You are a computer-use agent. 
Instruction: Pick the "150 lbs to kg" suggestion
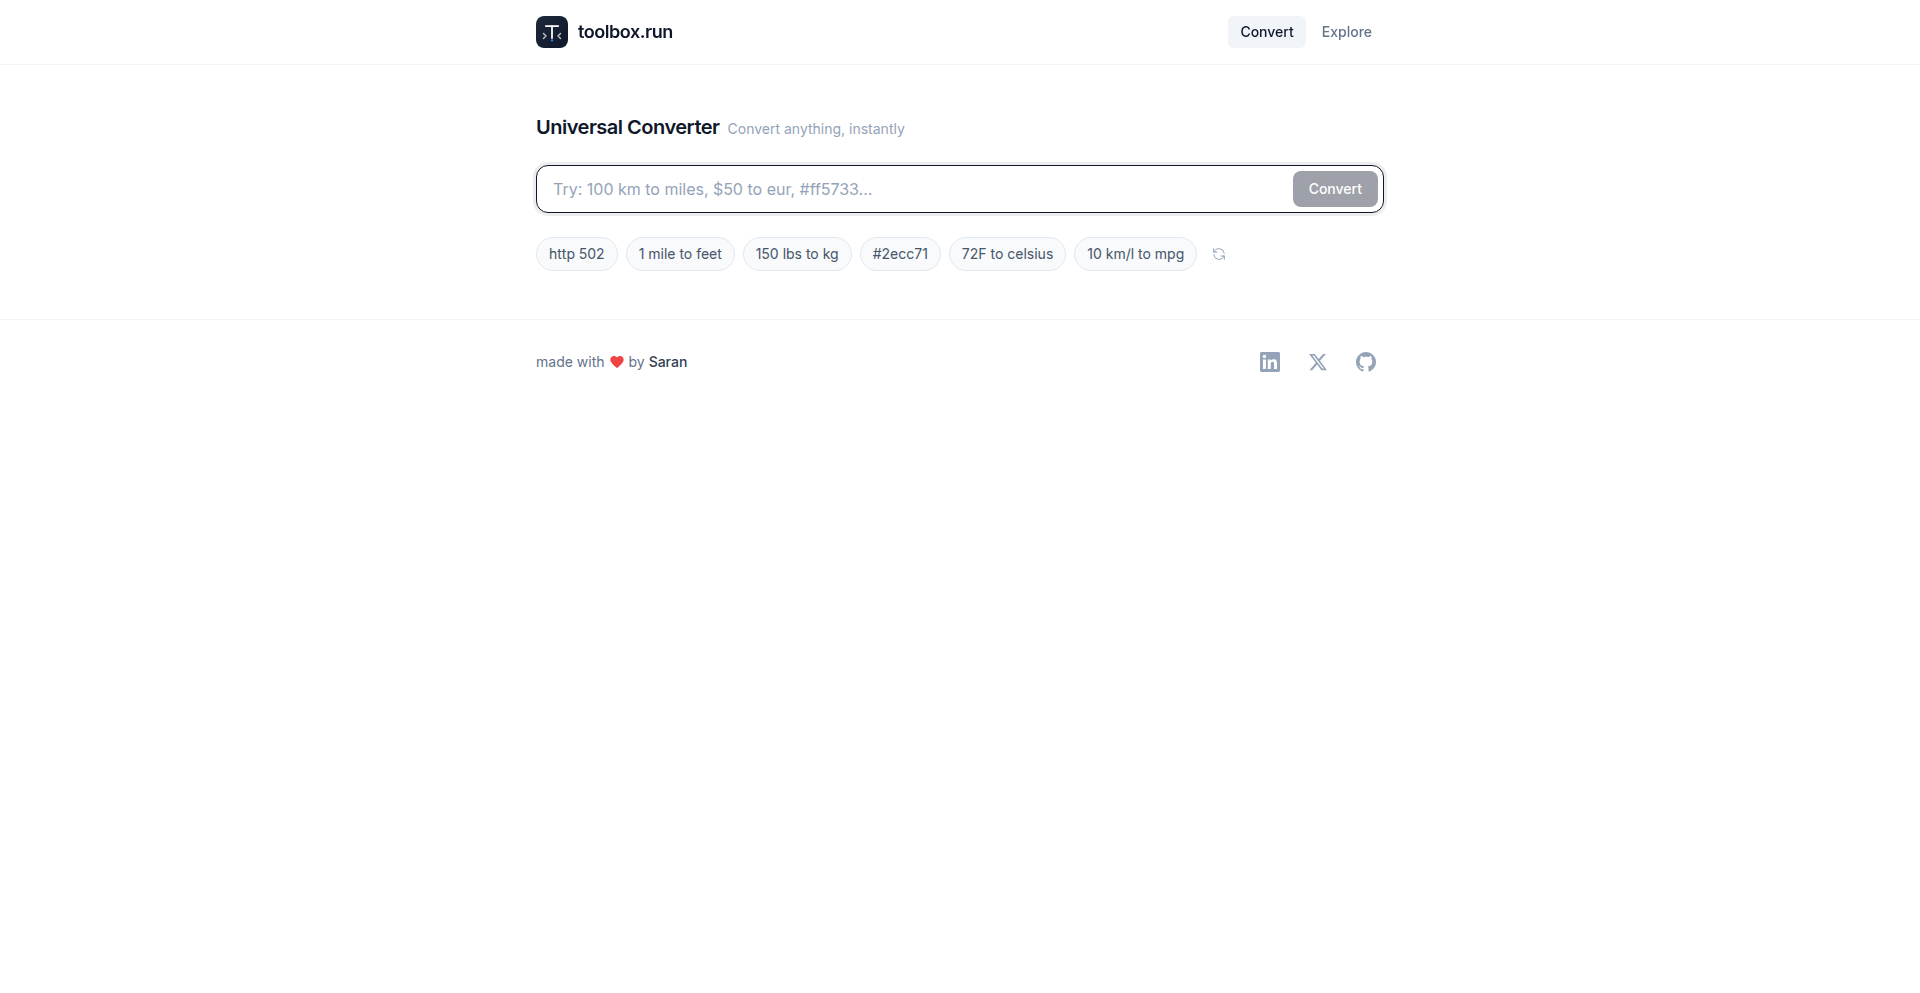pos(797,254)
